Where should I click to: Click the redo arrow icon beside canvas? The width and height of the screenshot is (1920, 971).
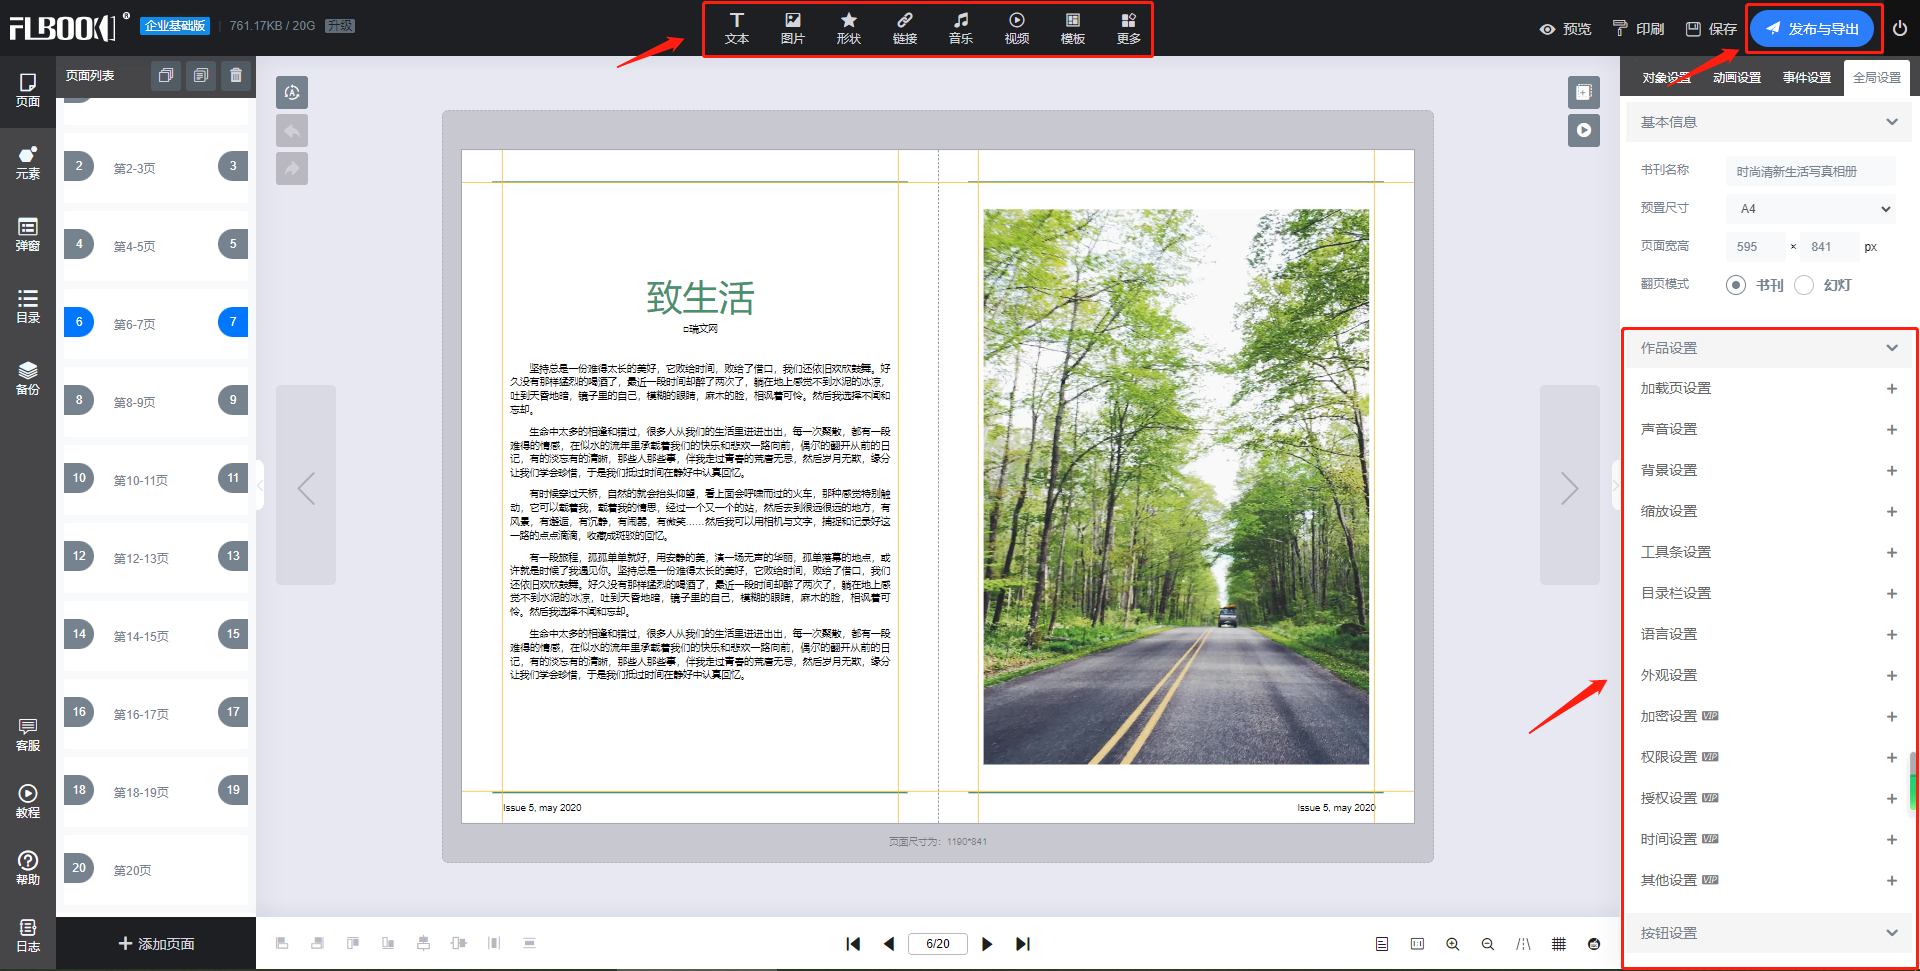pyautogui.click(x=292, y=169)
